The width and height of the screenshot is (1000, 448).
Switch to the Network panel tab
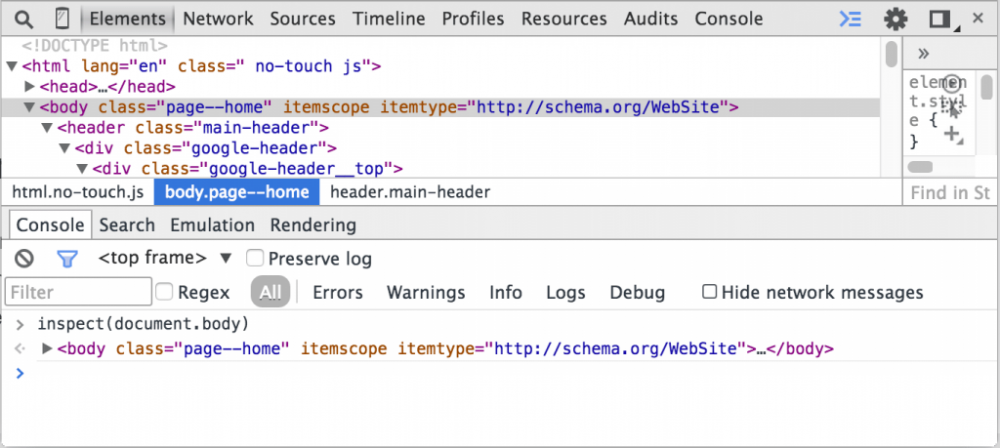(x=218, y=19)
